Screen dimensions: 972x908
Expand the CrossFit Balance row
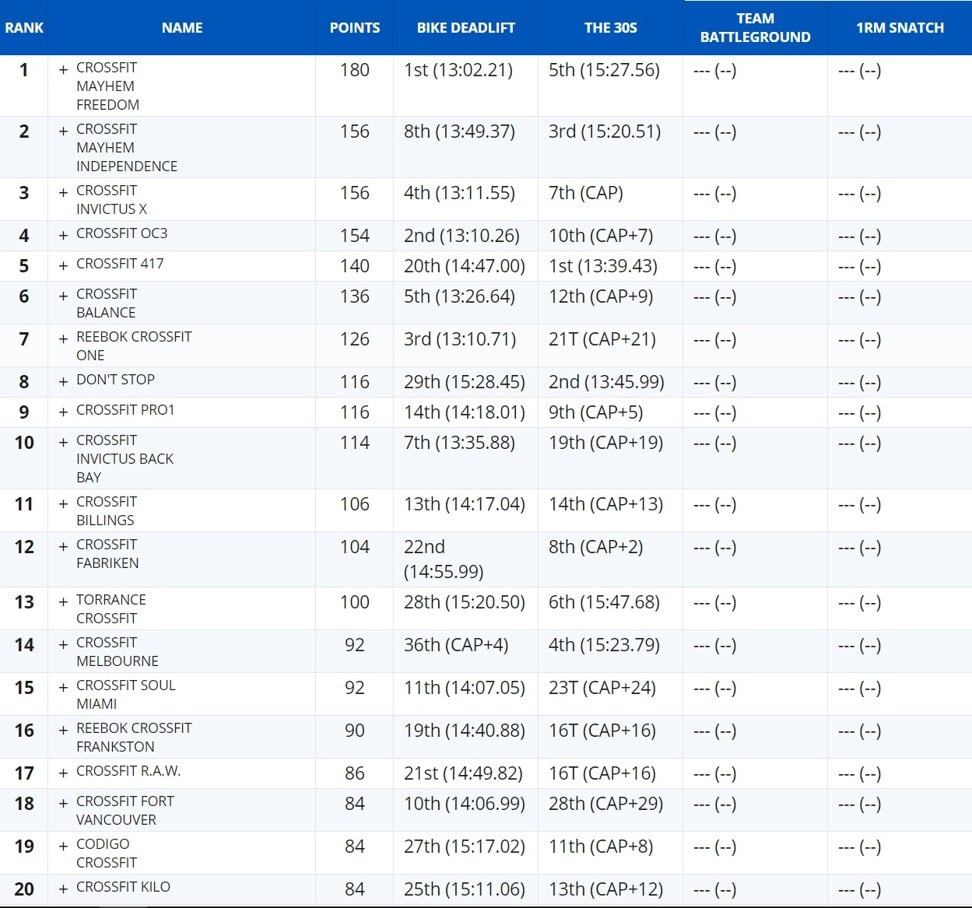point(63,296)
